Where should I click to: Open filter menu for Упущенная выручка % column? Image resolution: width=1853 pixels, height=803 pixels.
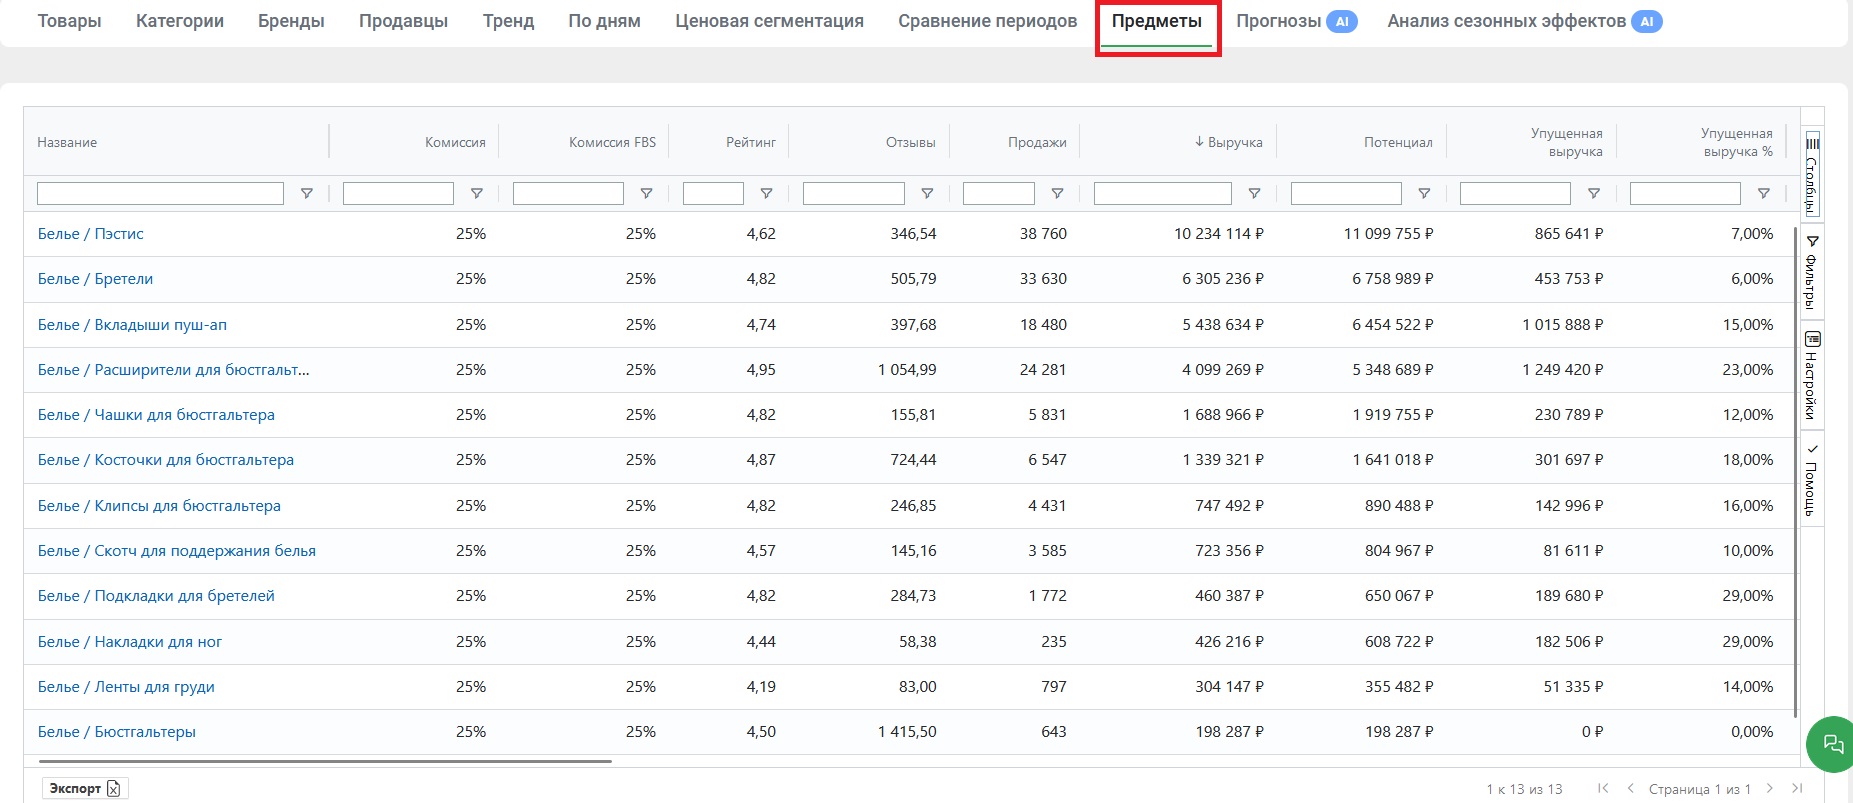coord(1764,194)
